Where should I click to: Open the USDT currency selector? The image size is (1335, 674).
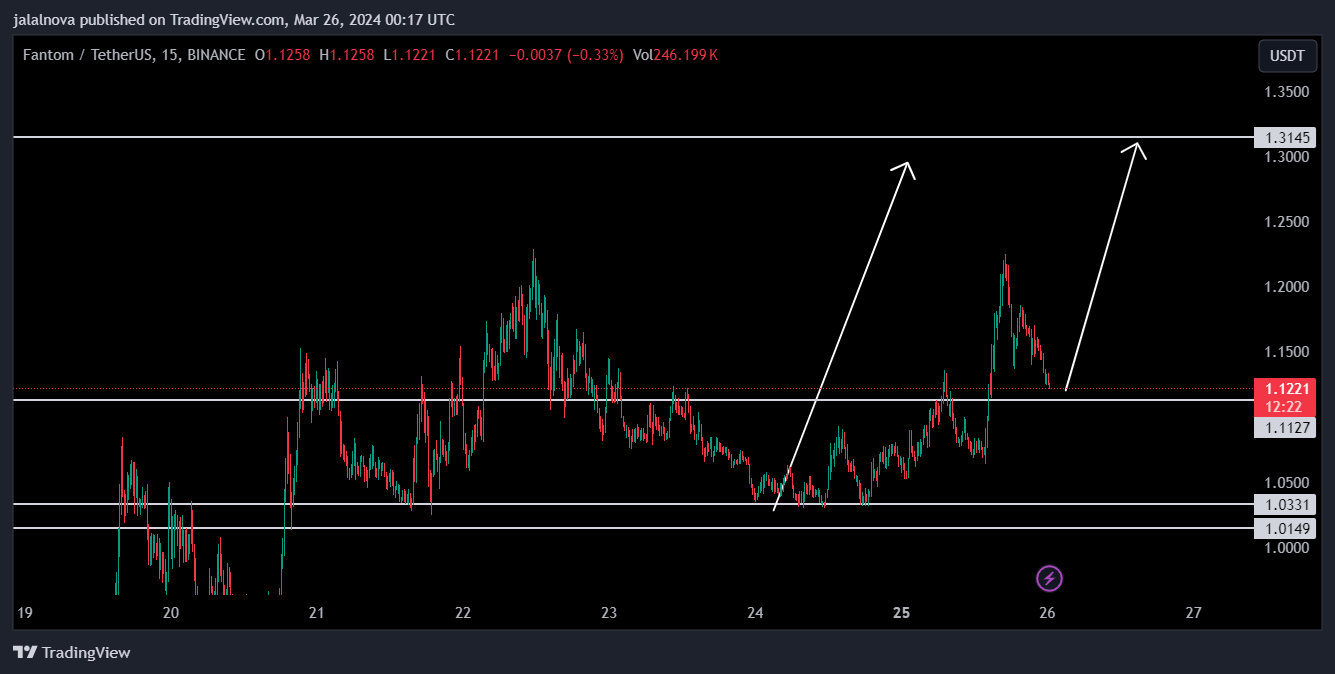pos(1287,56)
